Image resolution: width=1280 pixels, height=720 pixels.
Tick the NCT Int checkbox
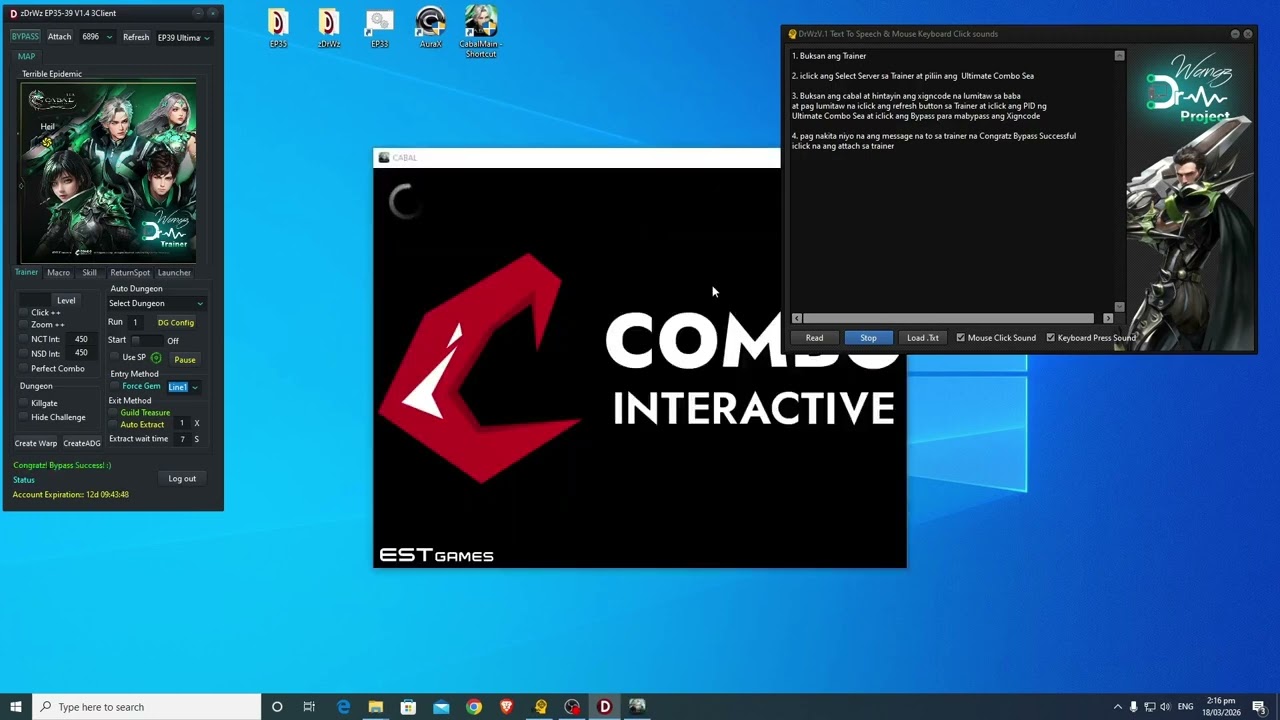(x=24, y=339)
